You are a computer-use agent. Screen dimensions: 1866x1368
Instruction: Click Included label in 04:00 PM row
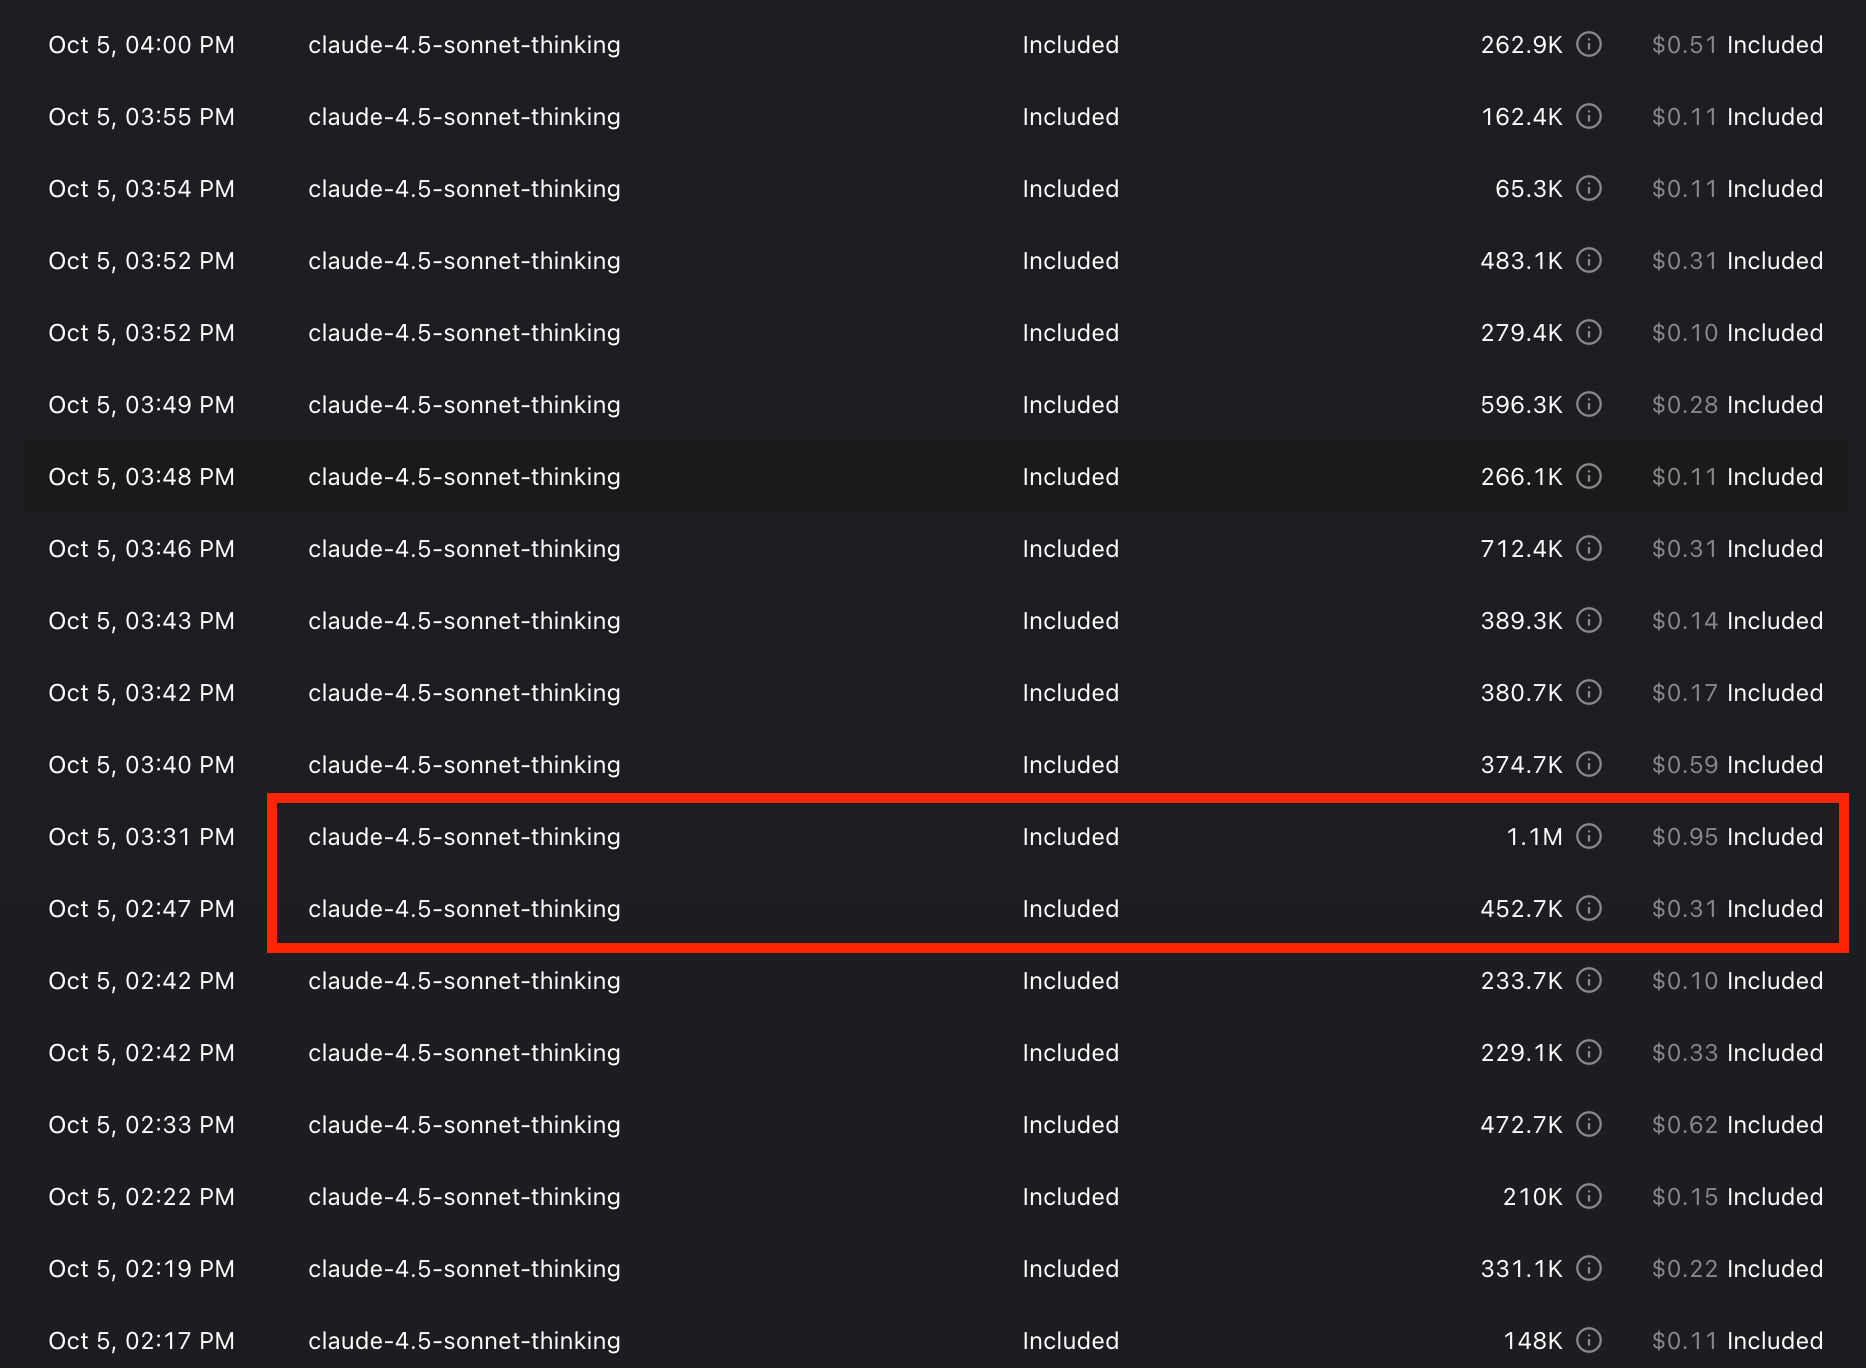[1070, 45]
